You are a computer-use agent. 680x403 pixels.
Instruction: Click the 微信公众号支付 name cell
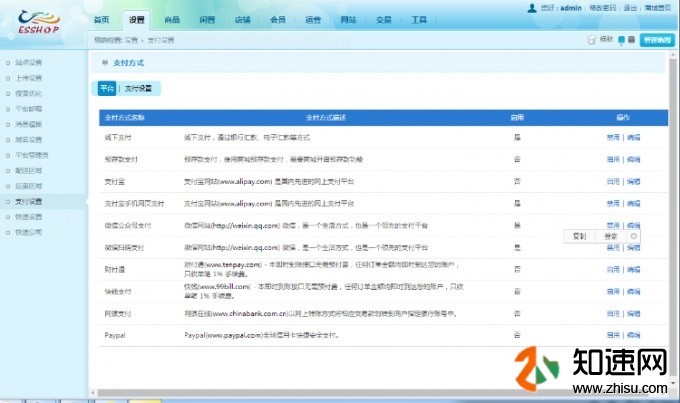(128, 226)
